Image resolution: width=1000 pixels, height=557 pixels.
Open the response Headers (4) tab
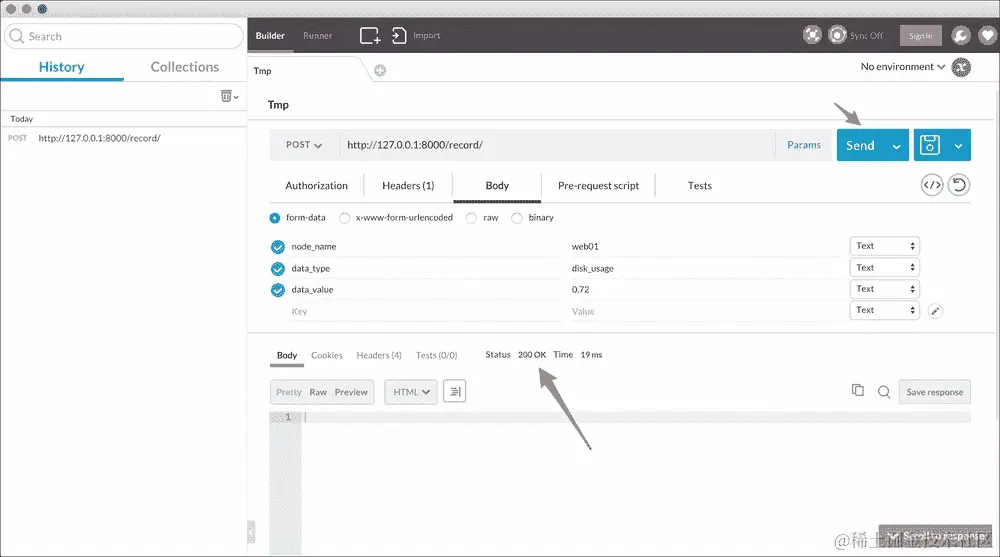(x=379, y=355)
